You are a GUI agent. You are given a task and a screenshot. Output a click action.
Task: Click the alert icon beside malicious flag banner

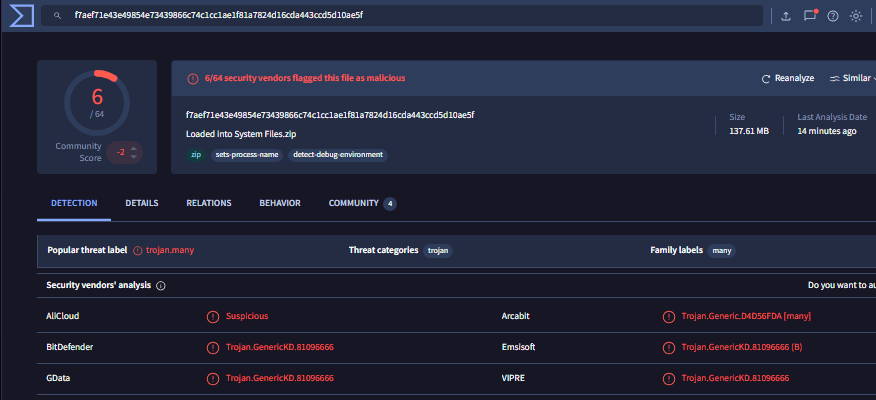(x=193, y=79)
